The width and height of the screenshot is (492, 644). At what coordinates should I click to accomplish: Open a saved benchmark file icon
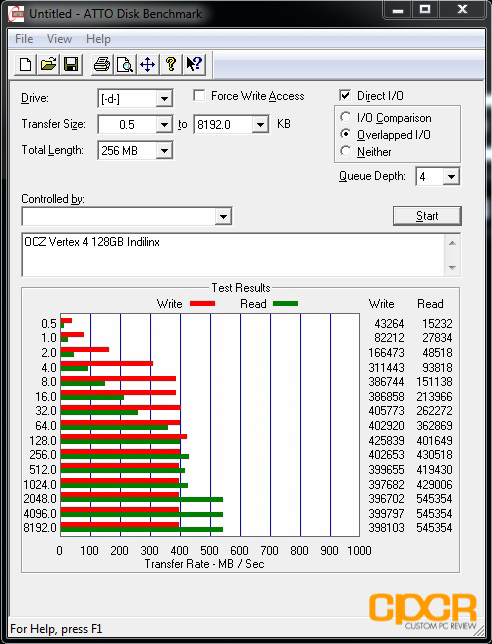click(x=48, y=64)
